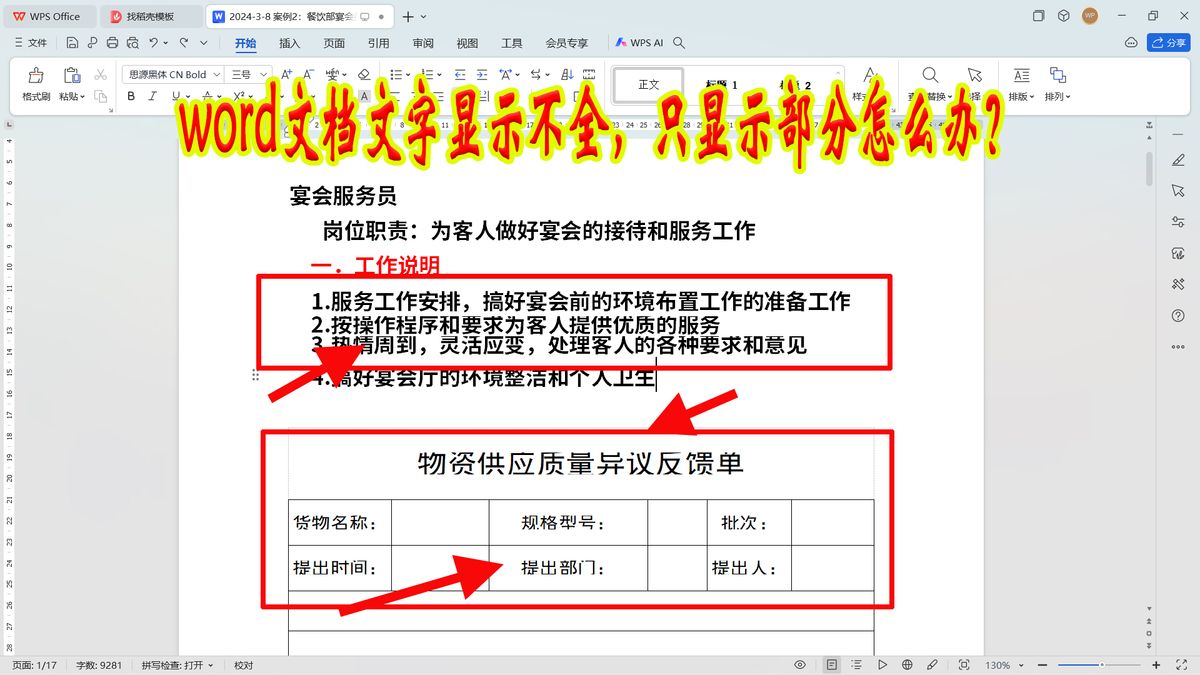Toggle Writing mode pen icon in status bar

932,665
